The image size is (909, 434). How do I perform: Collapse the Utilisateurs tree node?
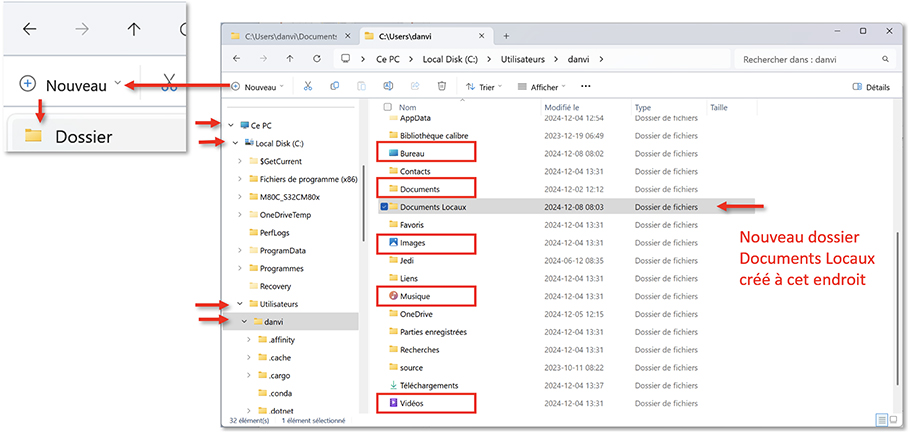239,304
